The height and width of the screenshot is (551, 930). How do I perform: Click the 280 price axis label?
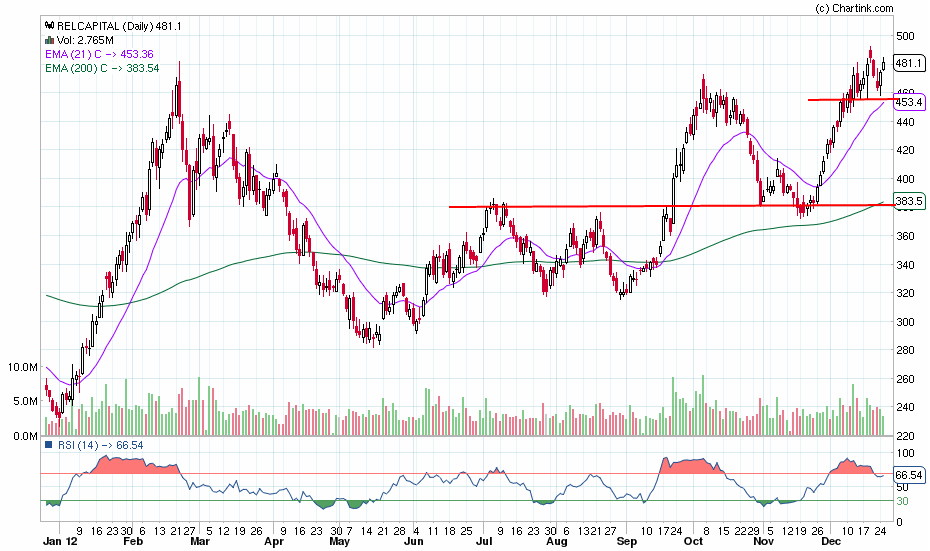coord(905,350)
